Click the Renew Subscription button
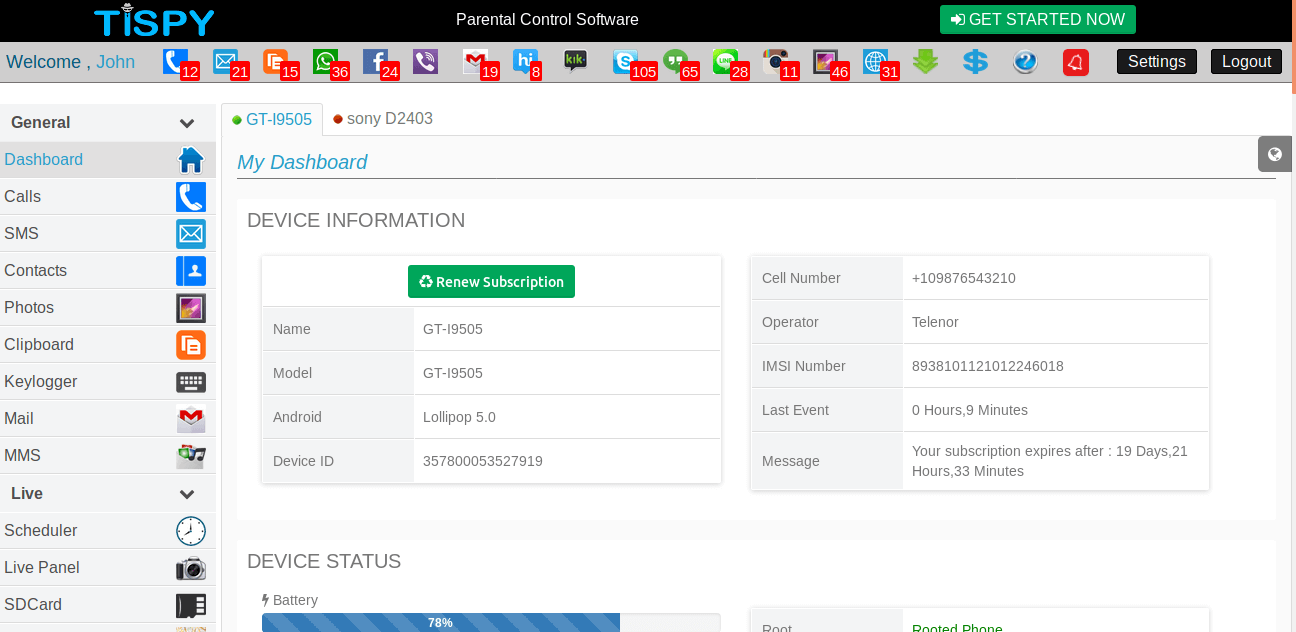 click(491, 282)
